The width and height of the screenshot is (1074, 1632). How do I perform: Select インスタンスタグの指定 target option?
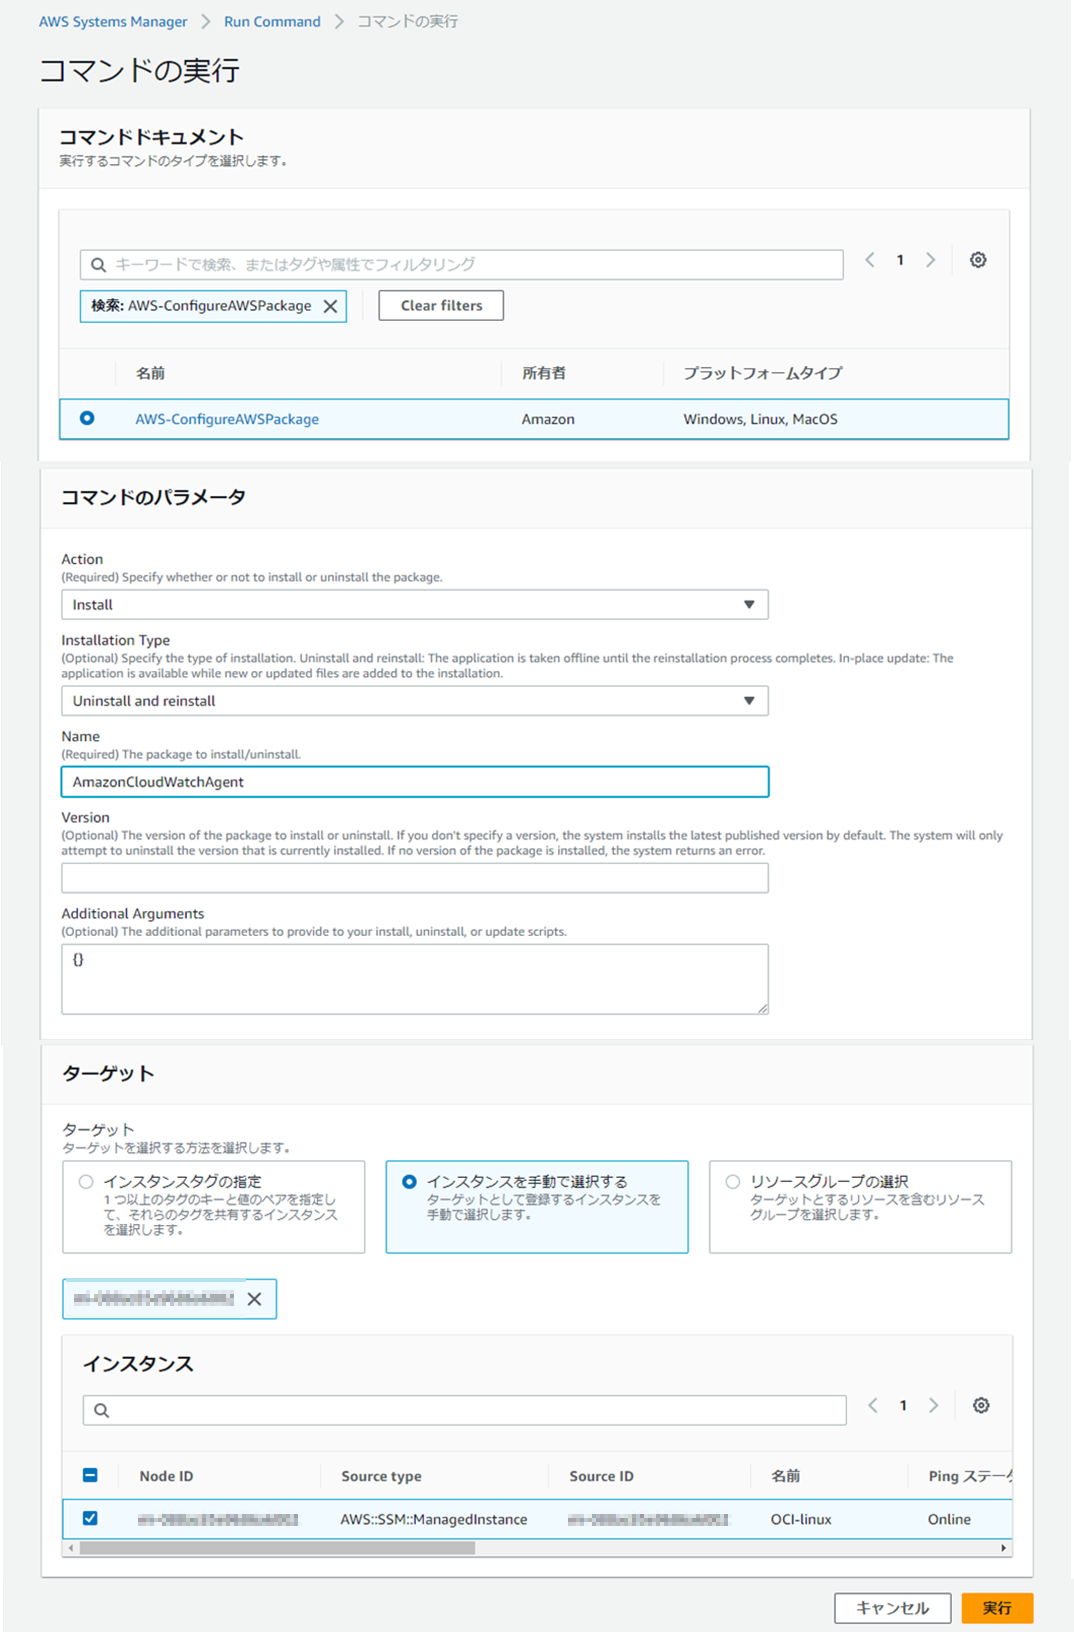214,1206
